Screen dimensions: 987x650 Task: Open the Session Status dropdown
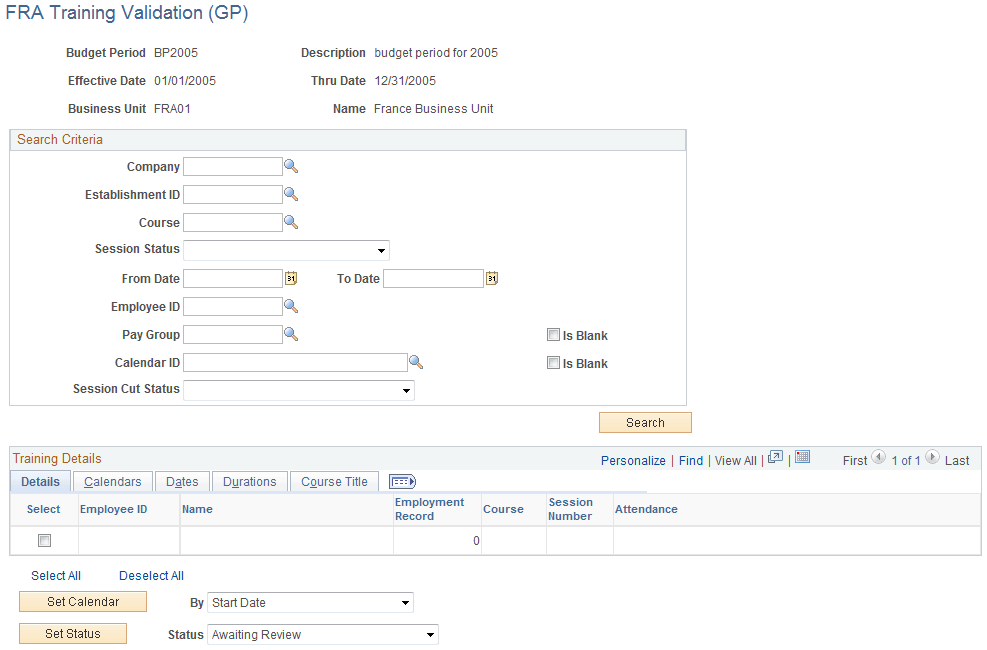tap(381, 250)
